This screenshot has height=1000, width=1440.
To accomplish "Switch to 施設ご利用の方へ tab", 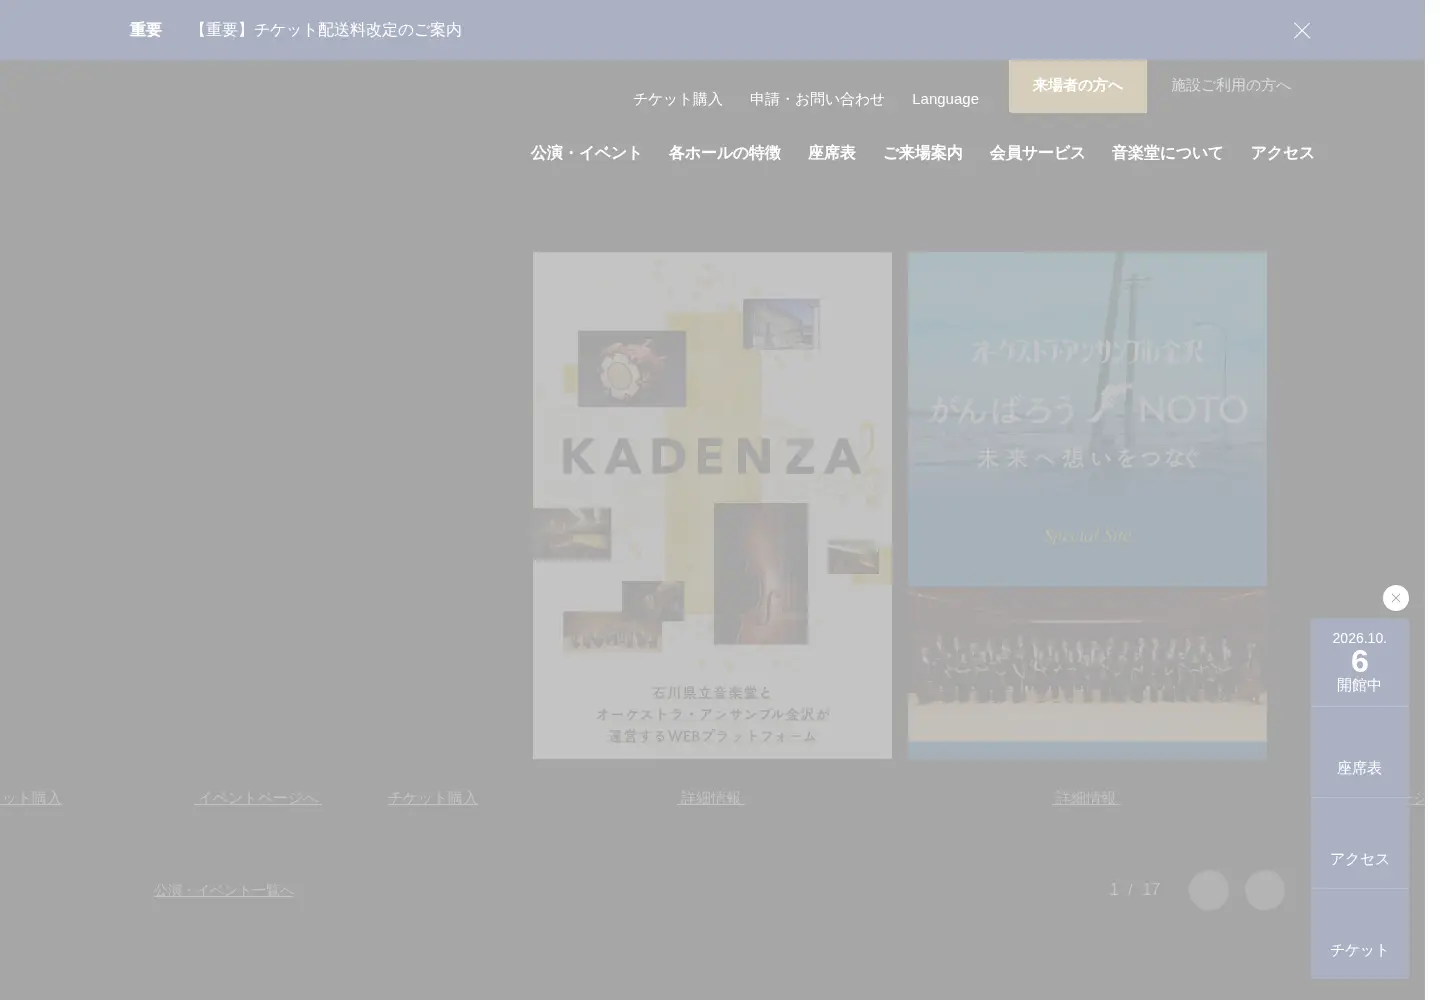I will tap(1231, 86).
